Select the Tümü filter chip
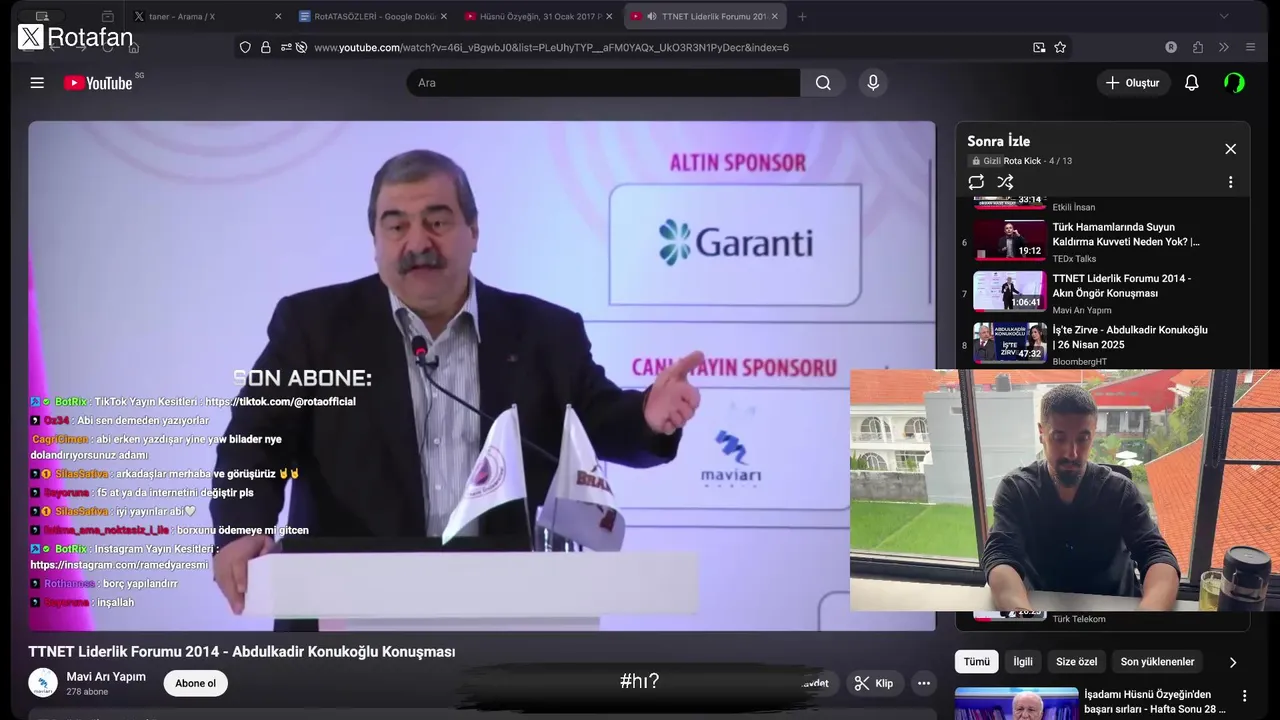The image size is (1280, 720). (976, 662)
